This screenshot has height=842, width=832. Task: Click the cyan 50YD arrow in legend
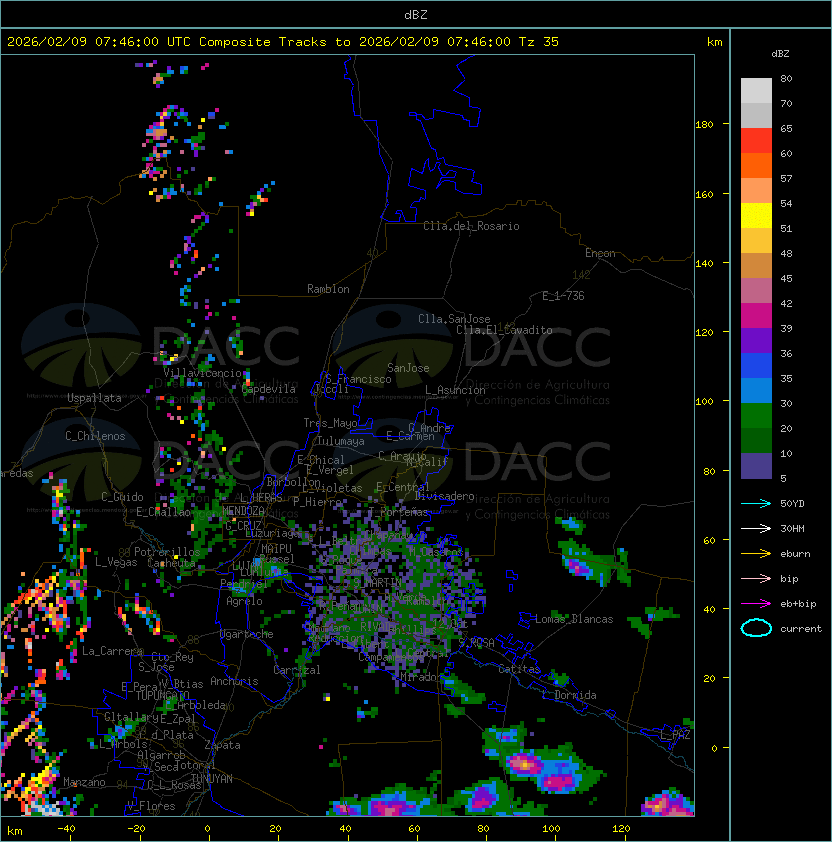point(756,504)
